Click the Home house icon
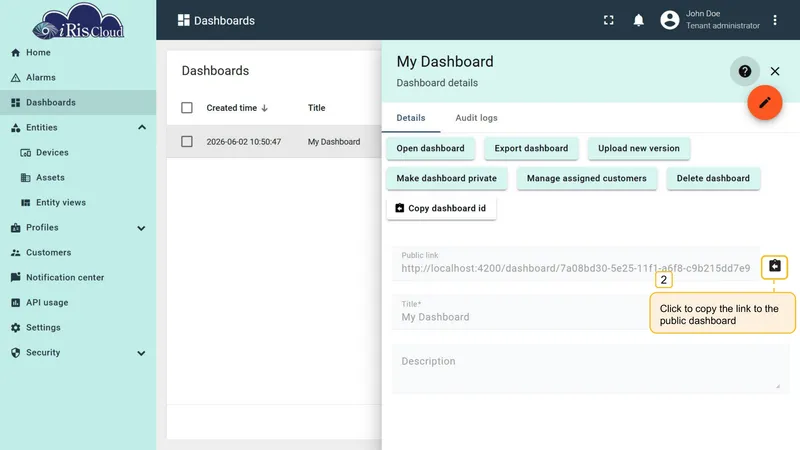Image resolution: width=800 pixels, height=450 pixels. click(16, 53)
